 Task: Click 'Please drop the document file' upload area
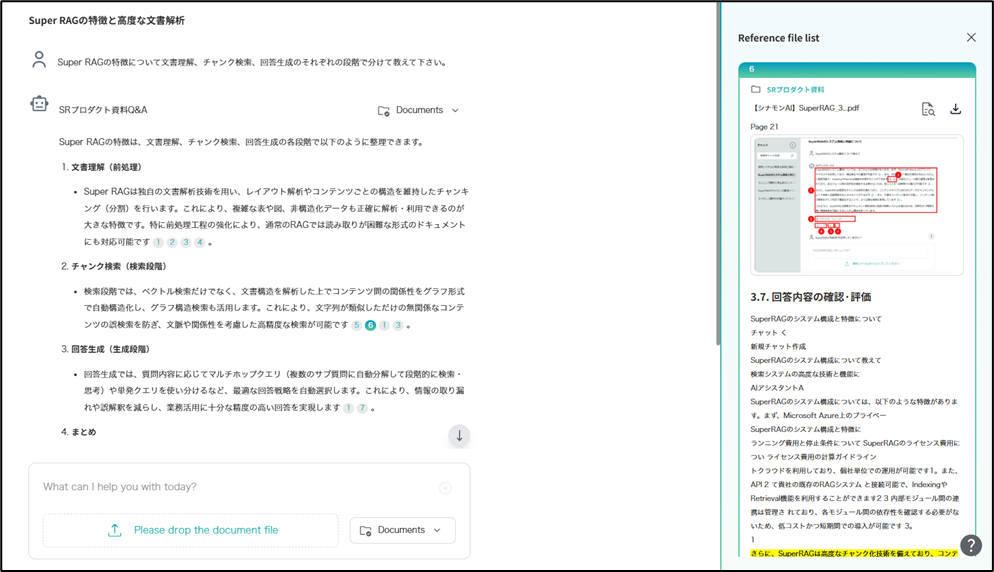(x=191, y=530)
